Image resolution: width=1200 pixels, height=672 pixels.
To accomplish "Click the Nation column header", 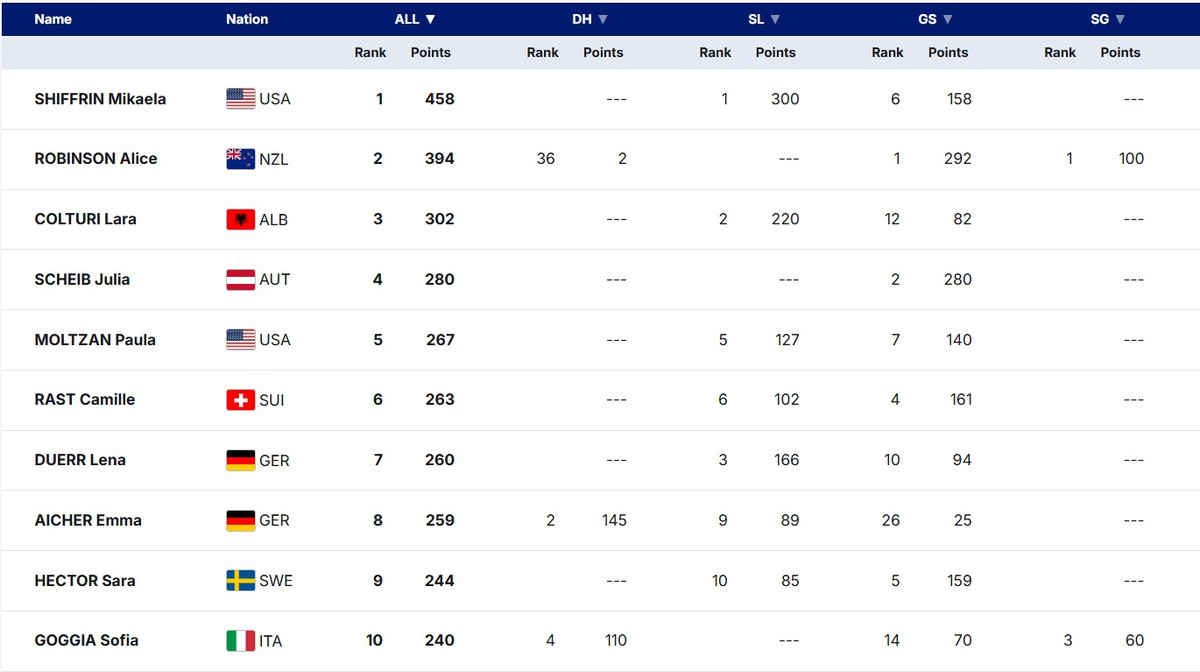I will click(247, 19).
